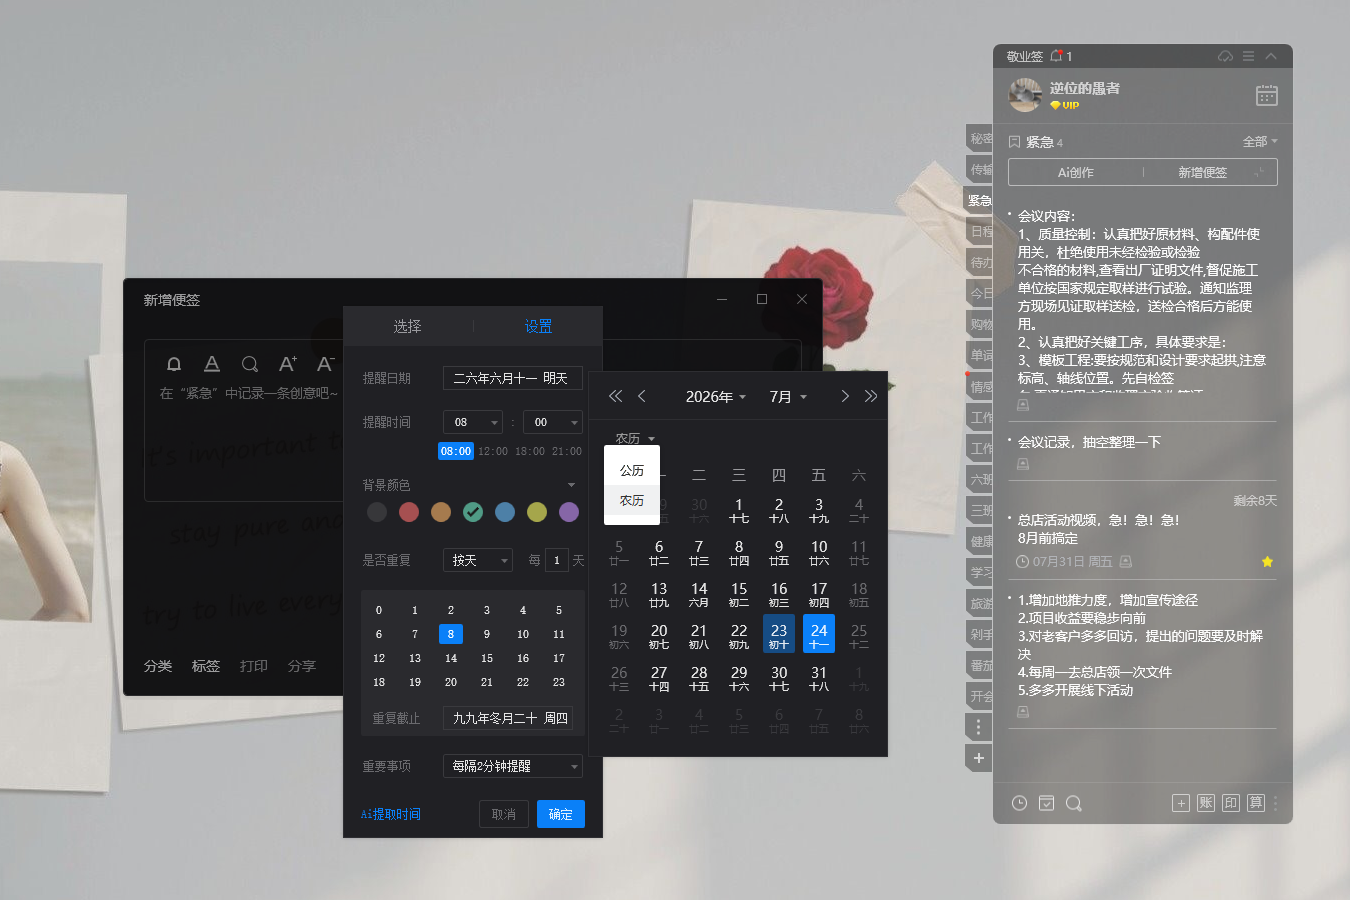Viewport: 1350px width, 900px height.
Task: Click 打印 in new note footer
Action: point(254,666)
